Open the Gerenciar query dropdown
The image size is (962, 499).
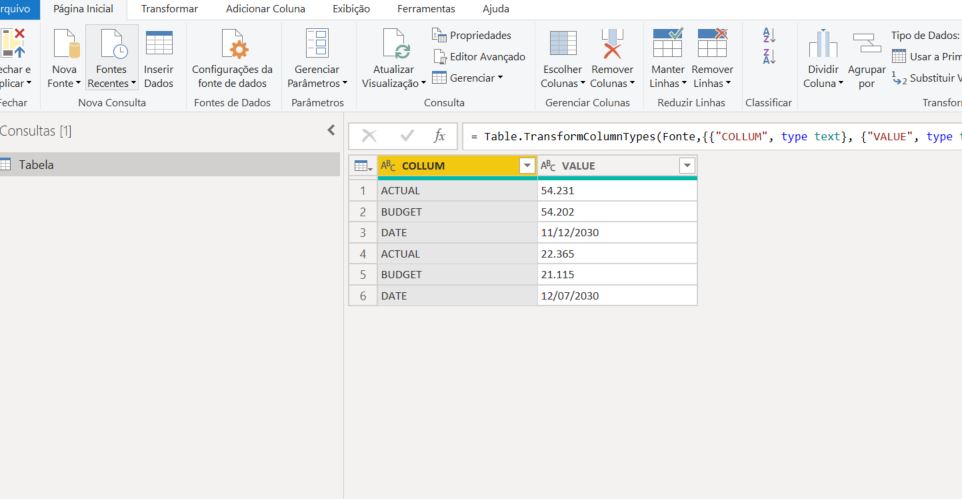(x=468, y=78)
